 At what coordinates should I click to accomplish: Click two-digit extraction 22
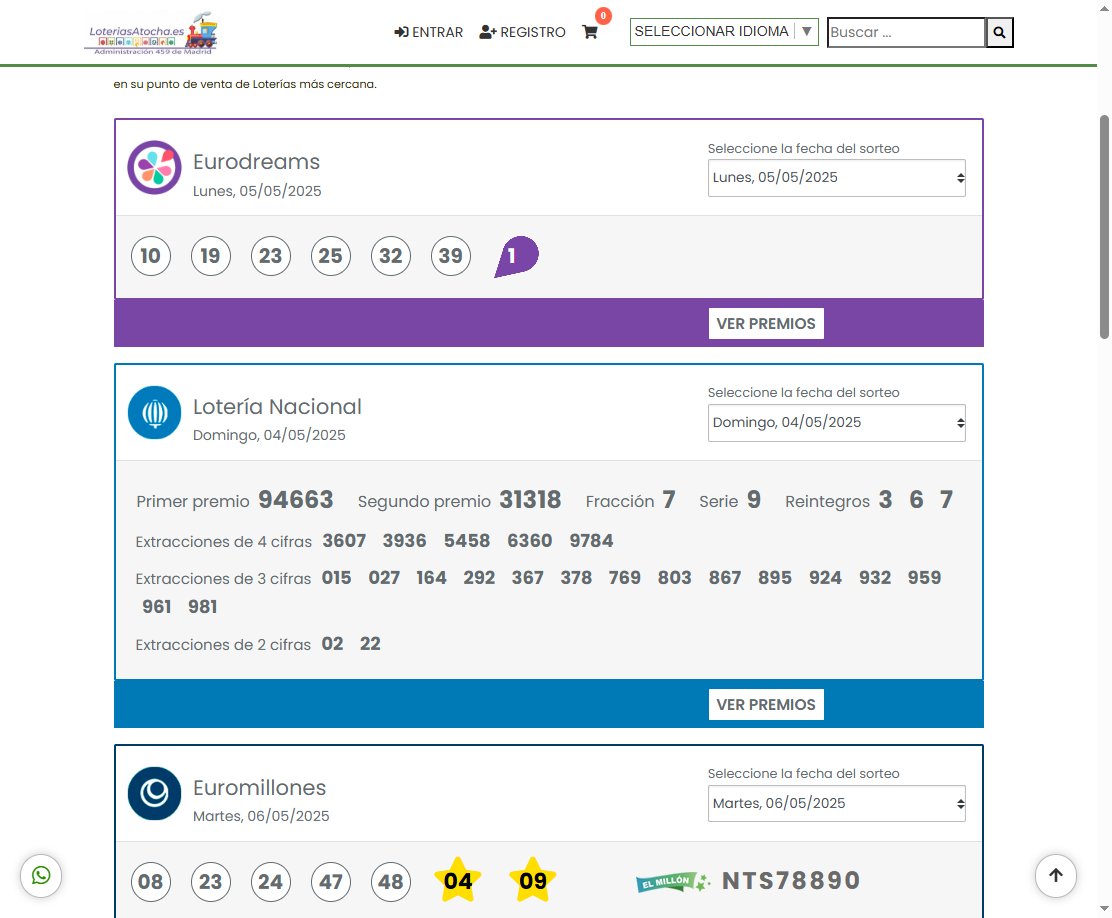point(370,643)
